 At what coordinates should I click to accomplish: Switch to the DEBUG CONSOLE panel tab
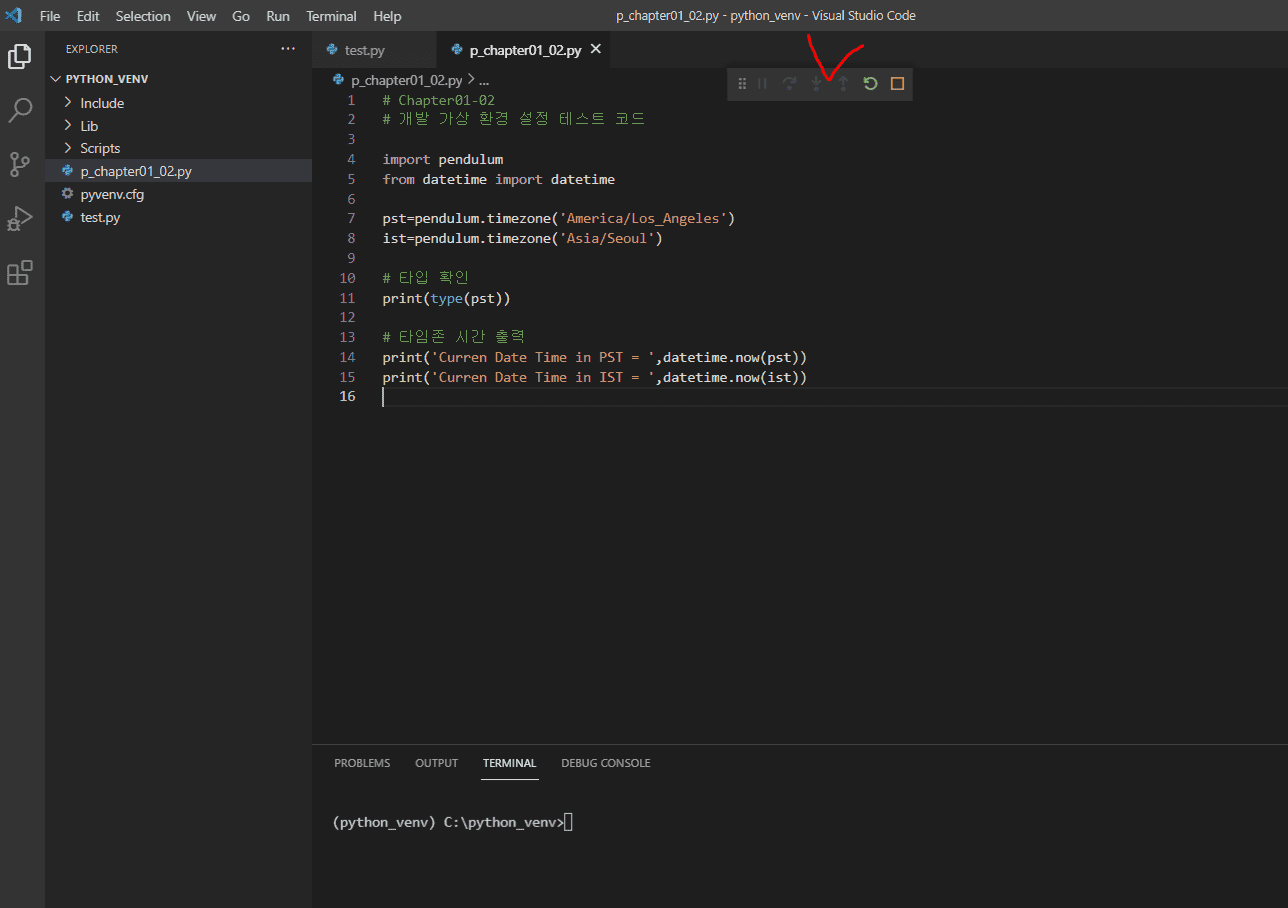pos(605,763)
